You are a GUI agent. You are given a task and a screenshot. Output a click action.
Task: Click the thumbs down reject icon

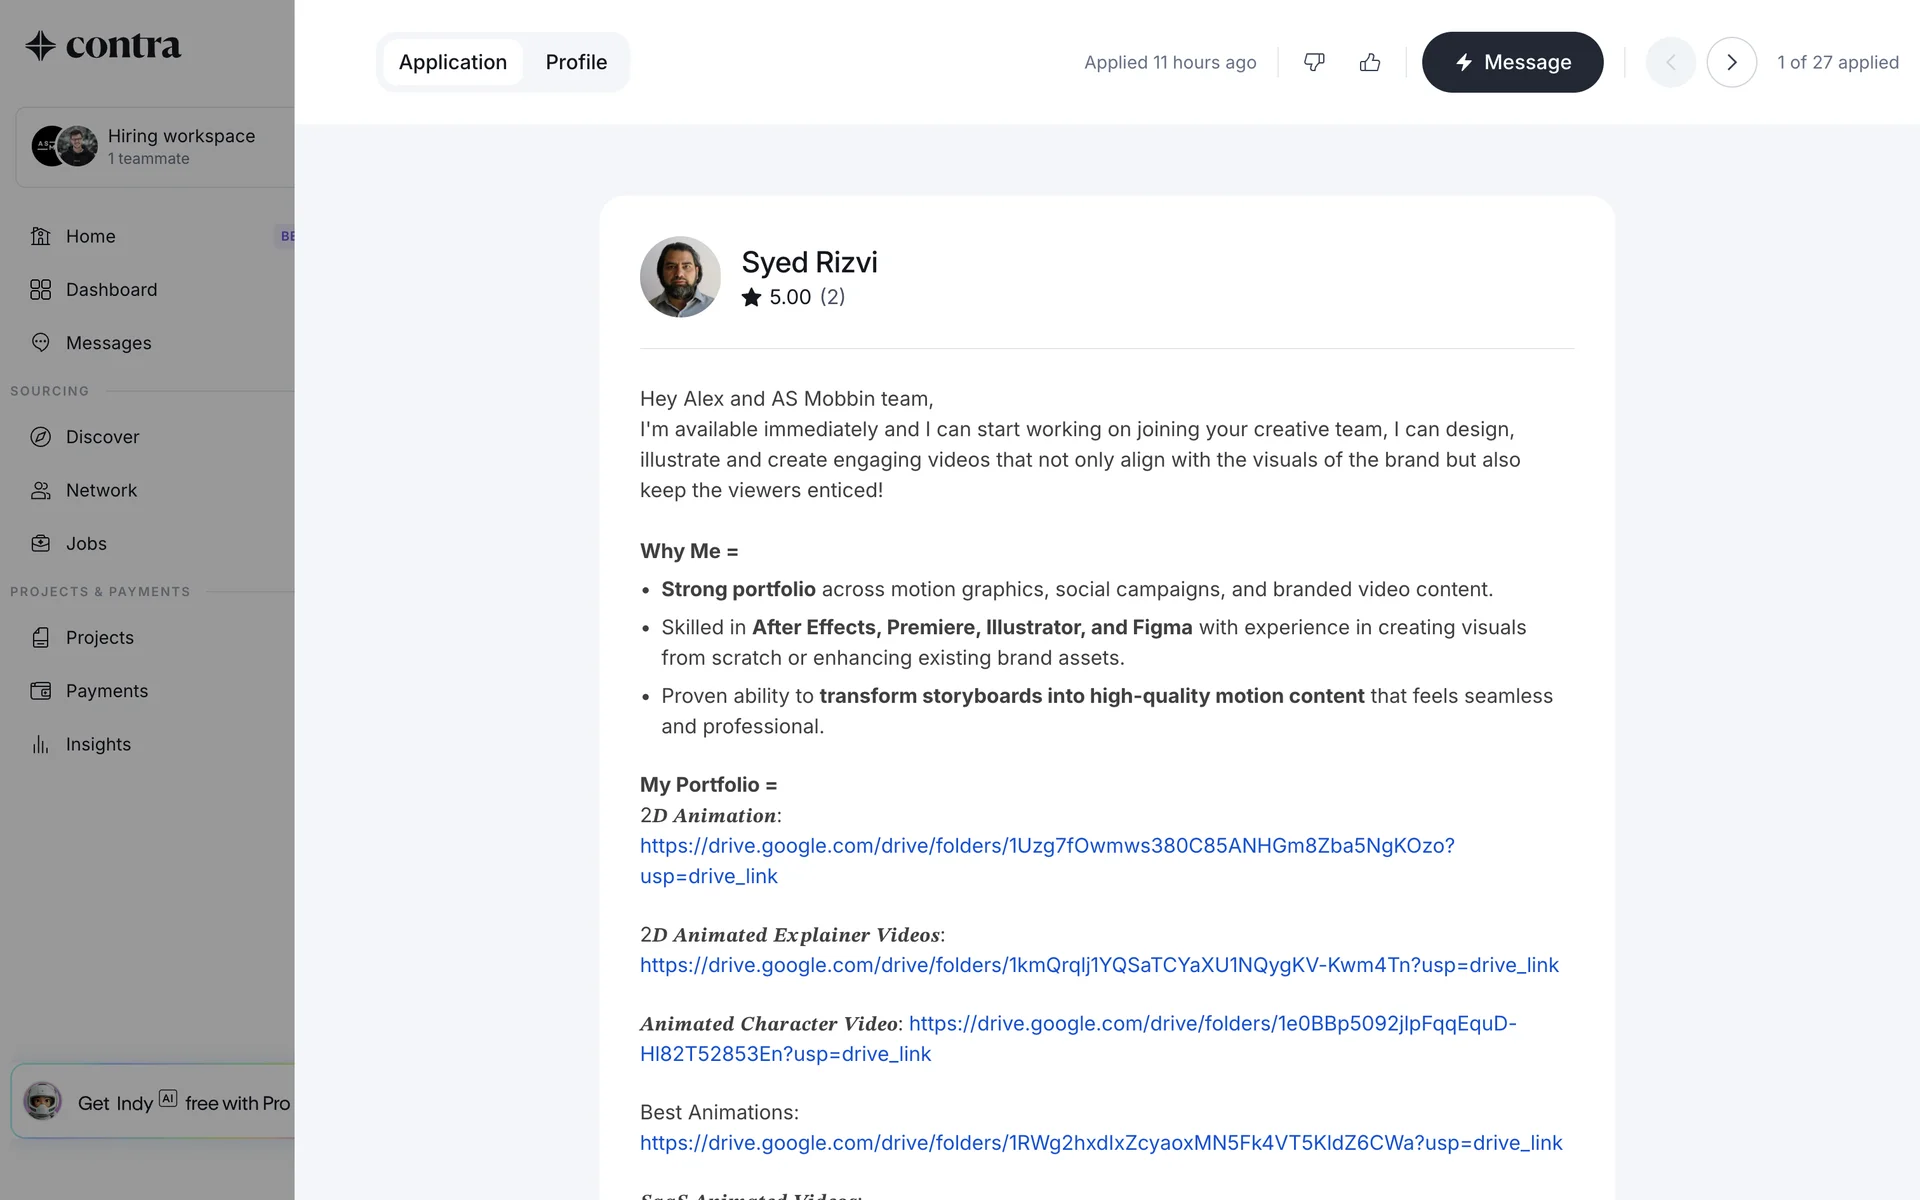tap(1314, 62)
